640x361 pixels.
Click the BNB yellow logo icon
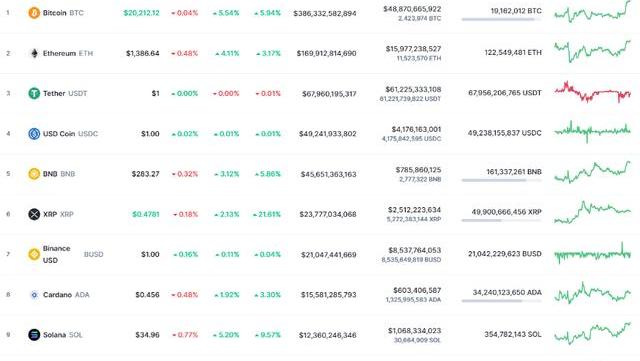coord(34,174)
